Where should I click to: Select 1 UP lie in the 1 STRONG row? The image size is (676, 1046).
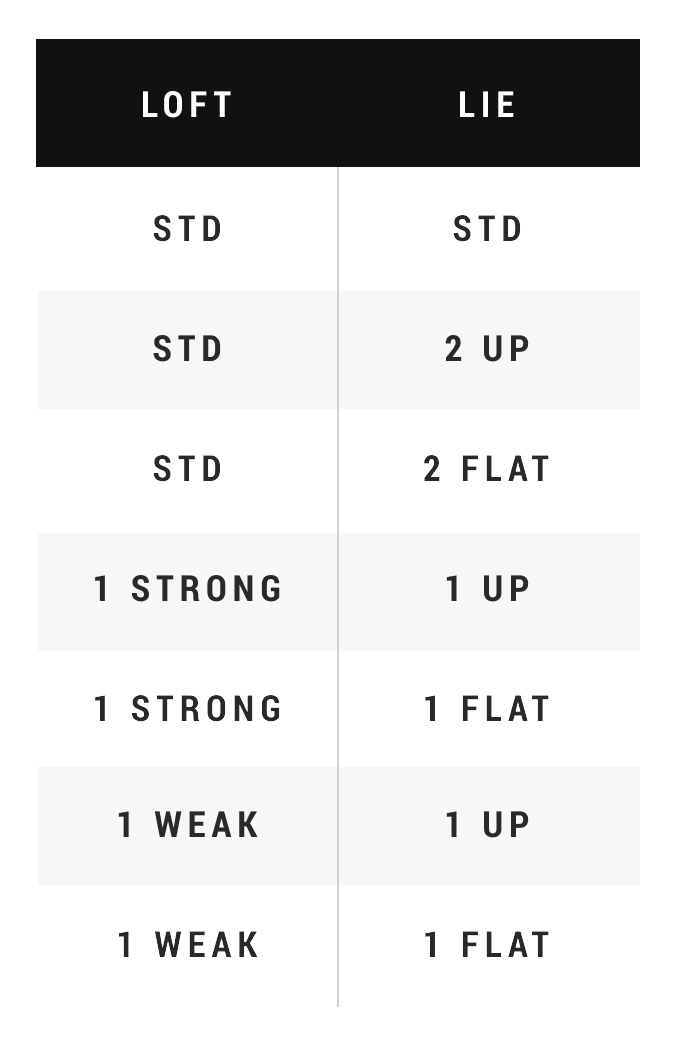pos(488,589)
